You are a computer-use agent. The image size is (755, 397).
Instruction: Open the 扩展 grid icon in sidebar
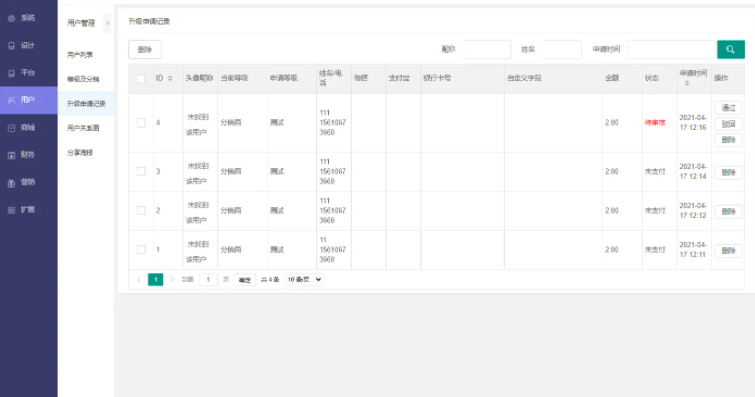click(12, 210)
